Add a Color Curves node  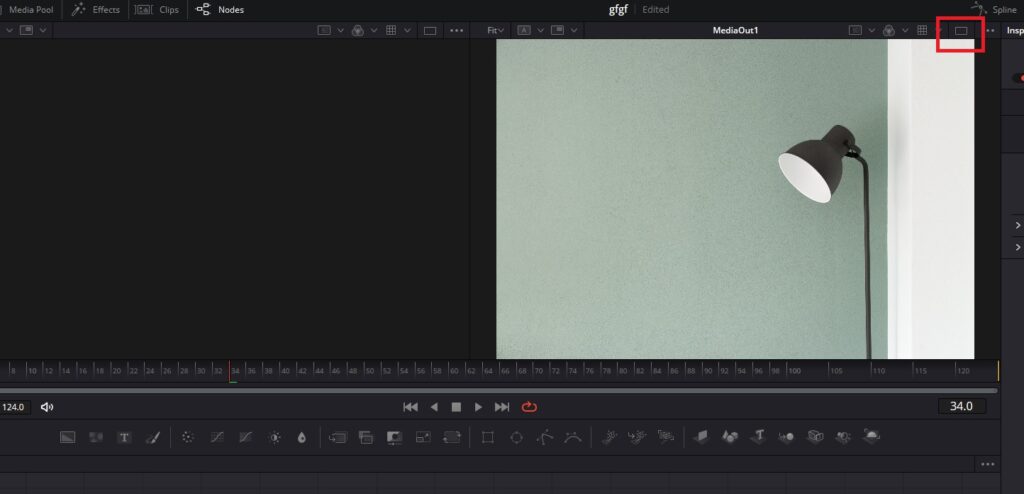pyautogui.click(x=217, y=437)
